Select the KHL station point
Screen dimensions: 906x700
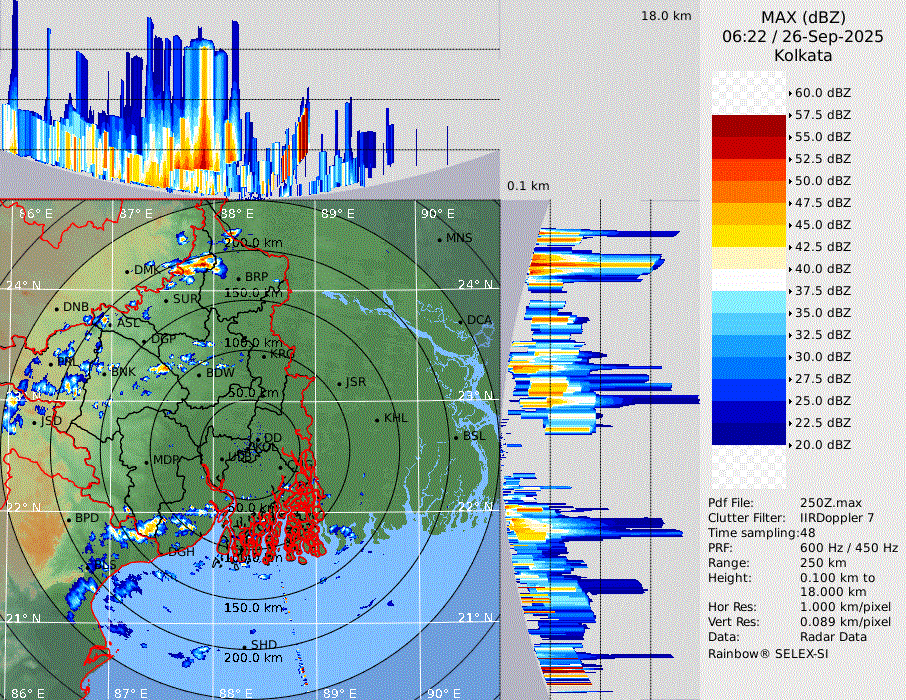[x=377, y=419]
